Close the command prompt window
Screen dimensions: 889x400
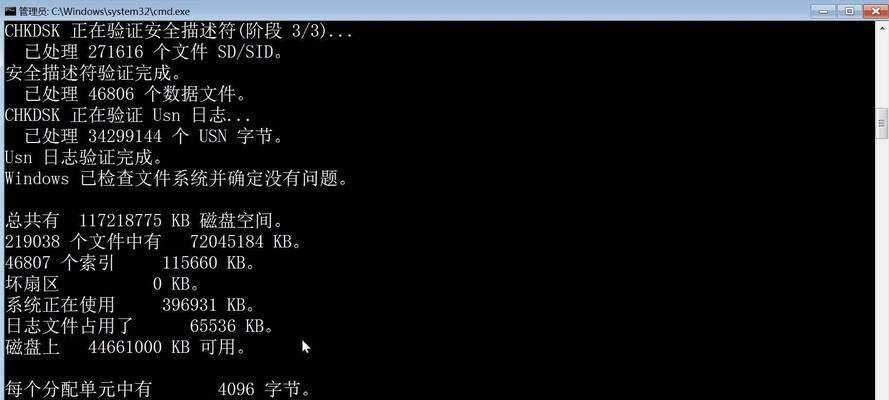tap(875, 11)
